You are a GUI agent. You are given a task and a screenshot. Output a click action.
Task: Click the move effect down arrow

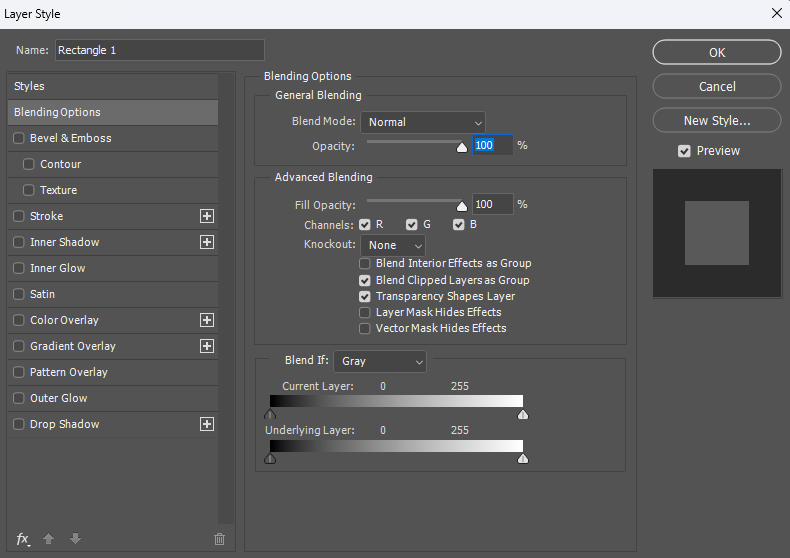tap(76, 539)
